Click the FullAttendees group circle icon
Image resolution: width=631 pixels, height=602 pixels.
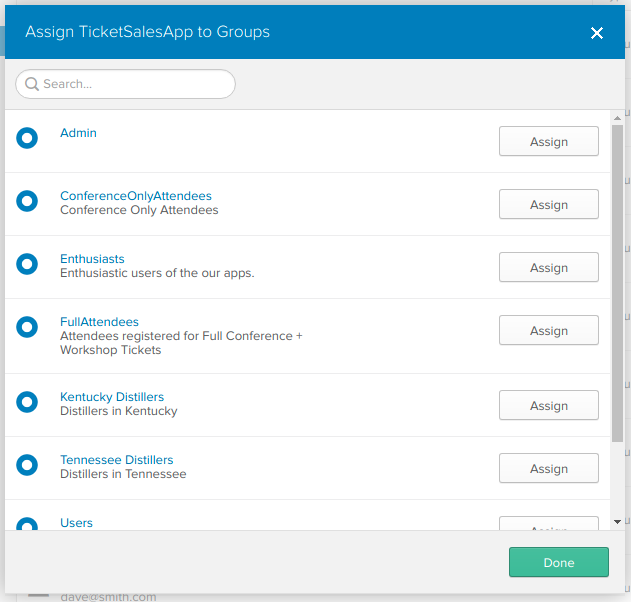[x=27, y=327]
